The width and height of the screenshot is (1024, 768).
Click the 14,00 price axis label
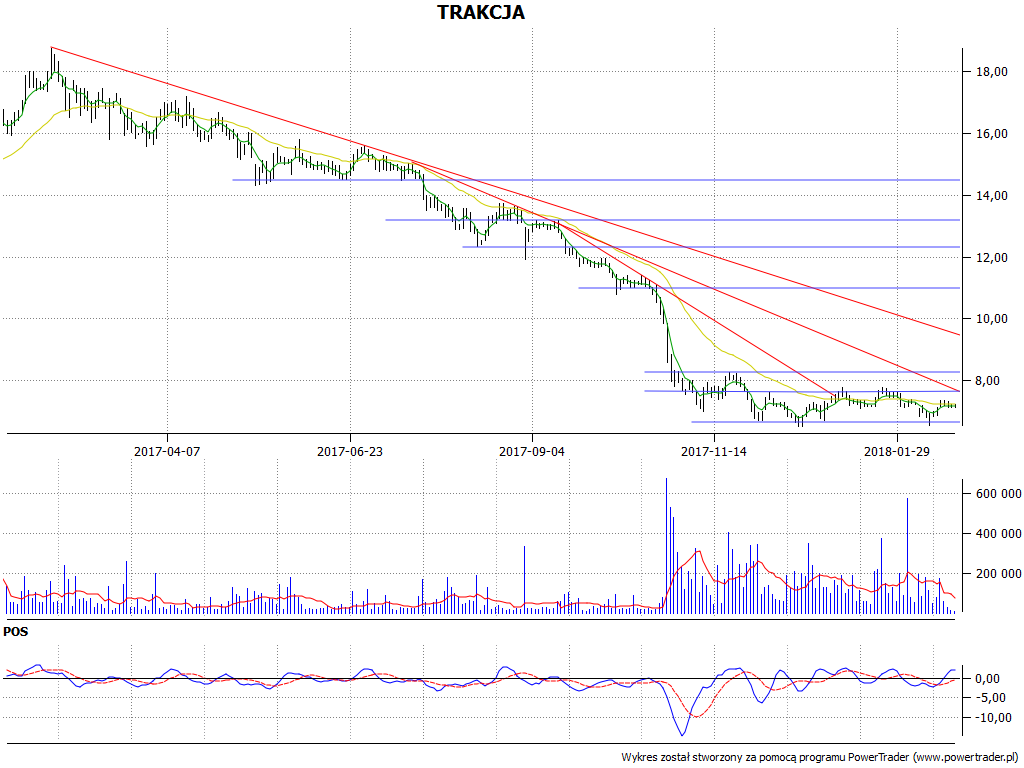991,196
